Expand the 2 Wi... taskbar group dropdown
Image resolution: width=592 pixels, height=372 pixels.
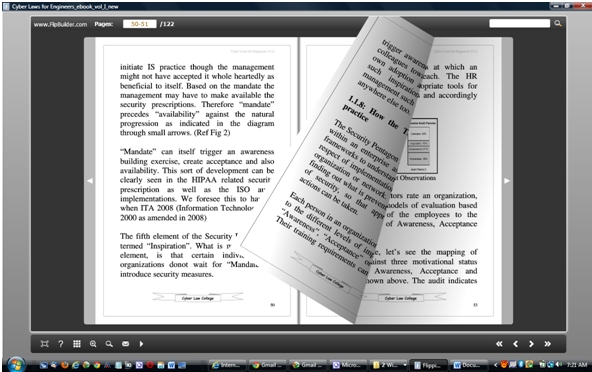pyautogui.click(x=405, y=365)
